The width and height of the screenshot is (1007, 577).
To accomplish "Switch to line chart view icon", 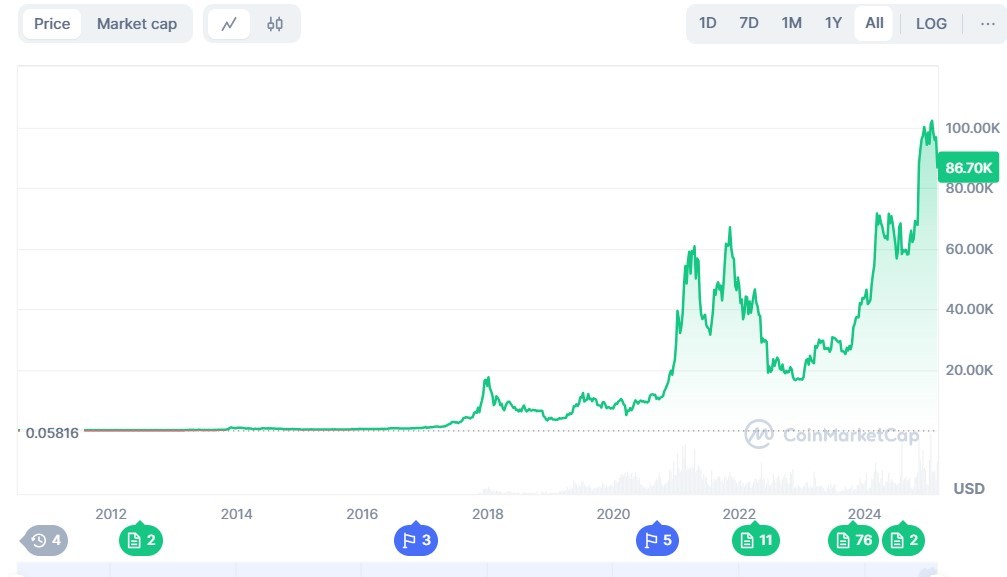I will coord(229,24).
